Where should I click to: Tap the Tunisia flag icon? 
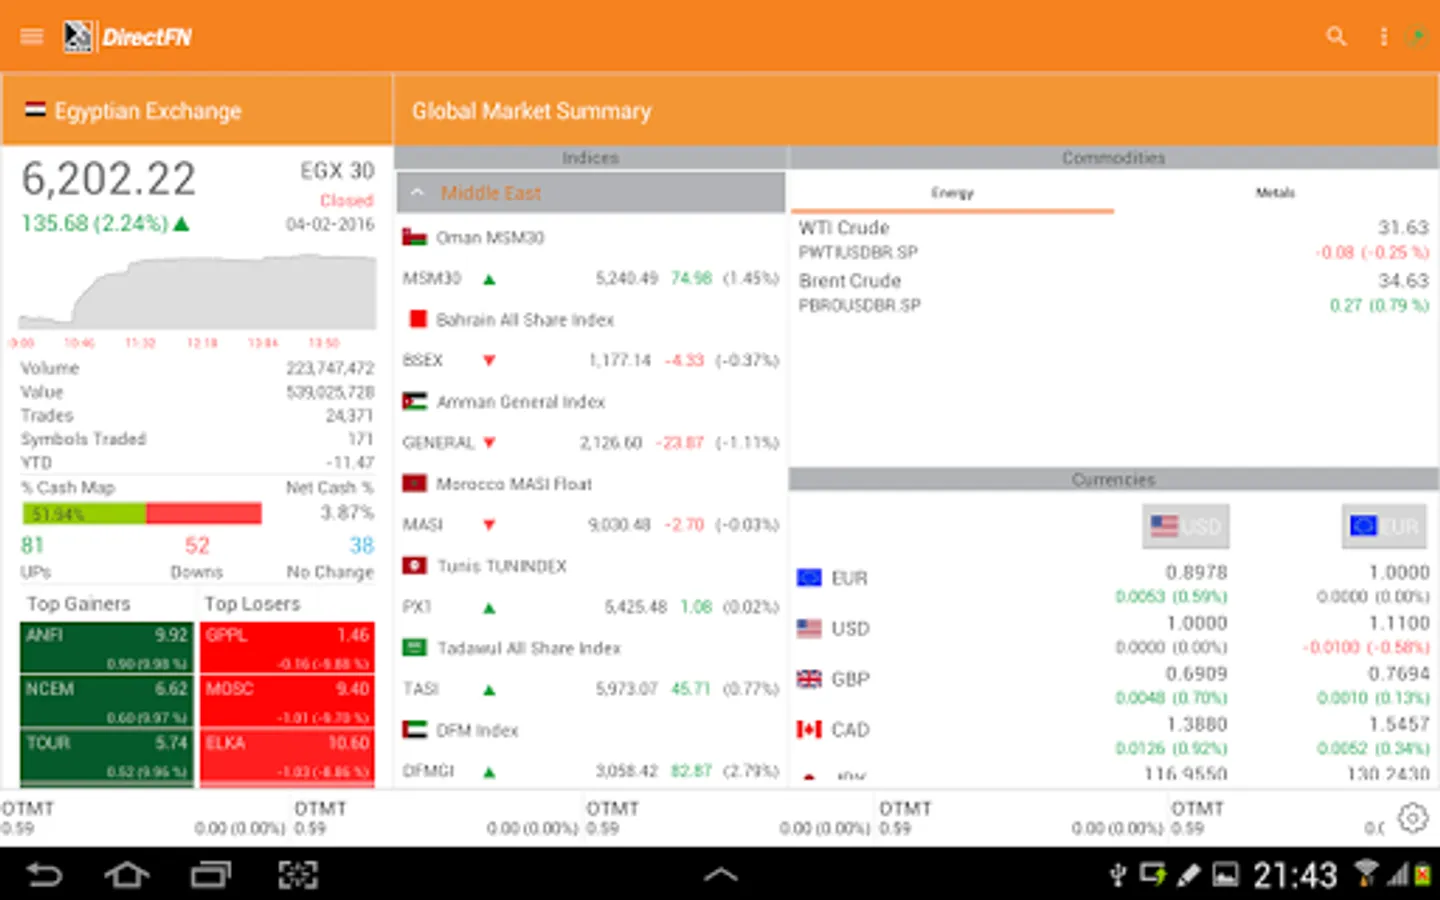[414, 566]
